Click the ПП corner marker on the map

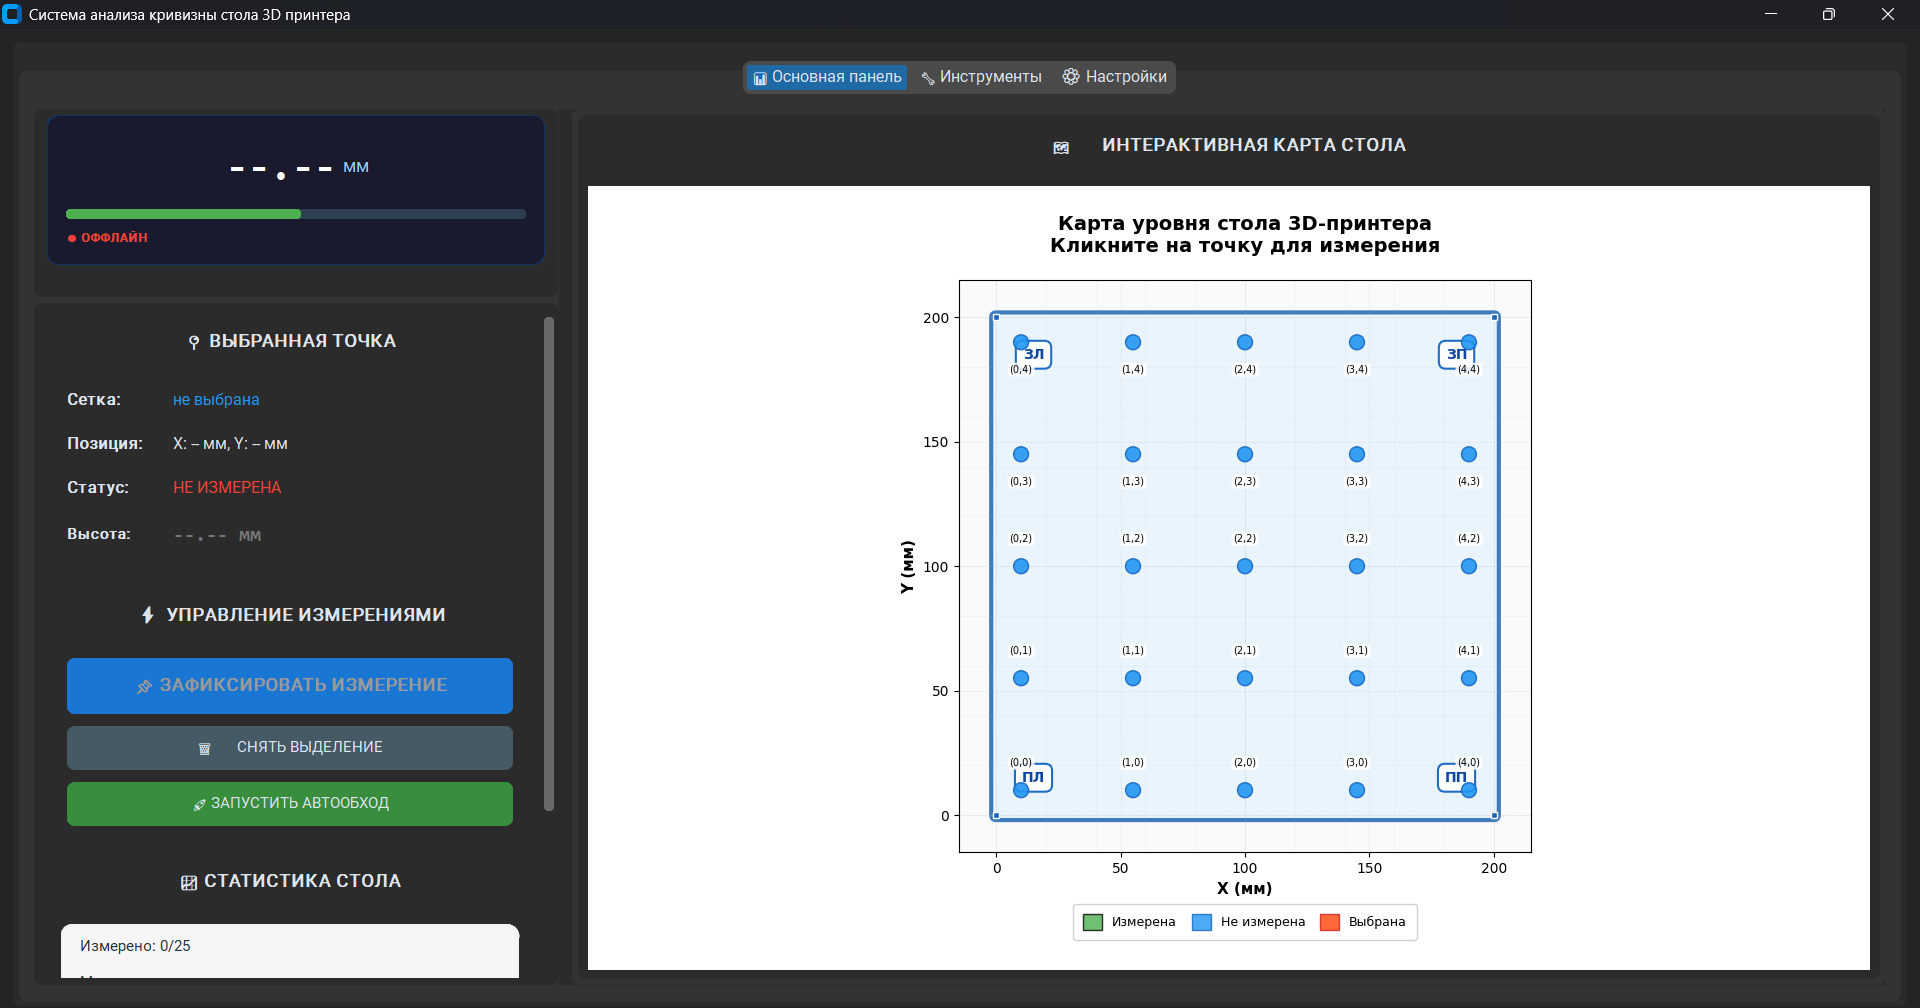(1455, 777)
